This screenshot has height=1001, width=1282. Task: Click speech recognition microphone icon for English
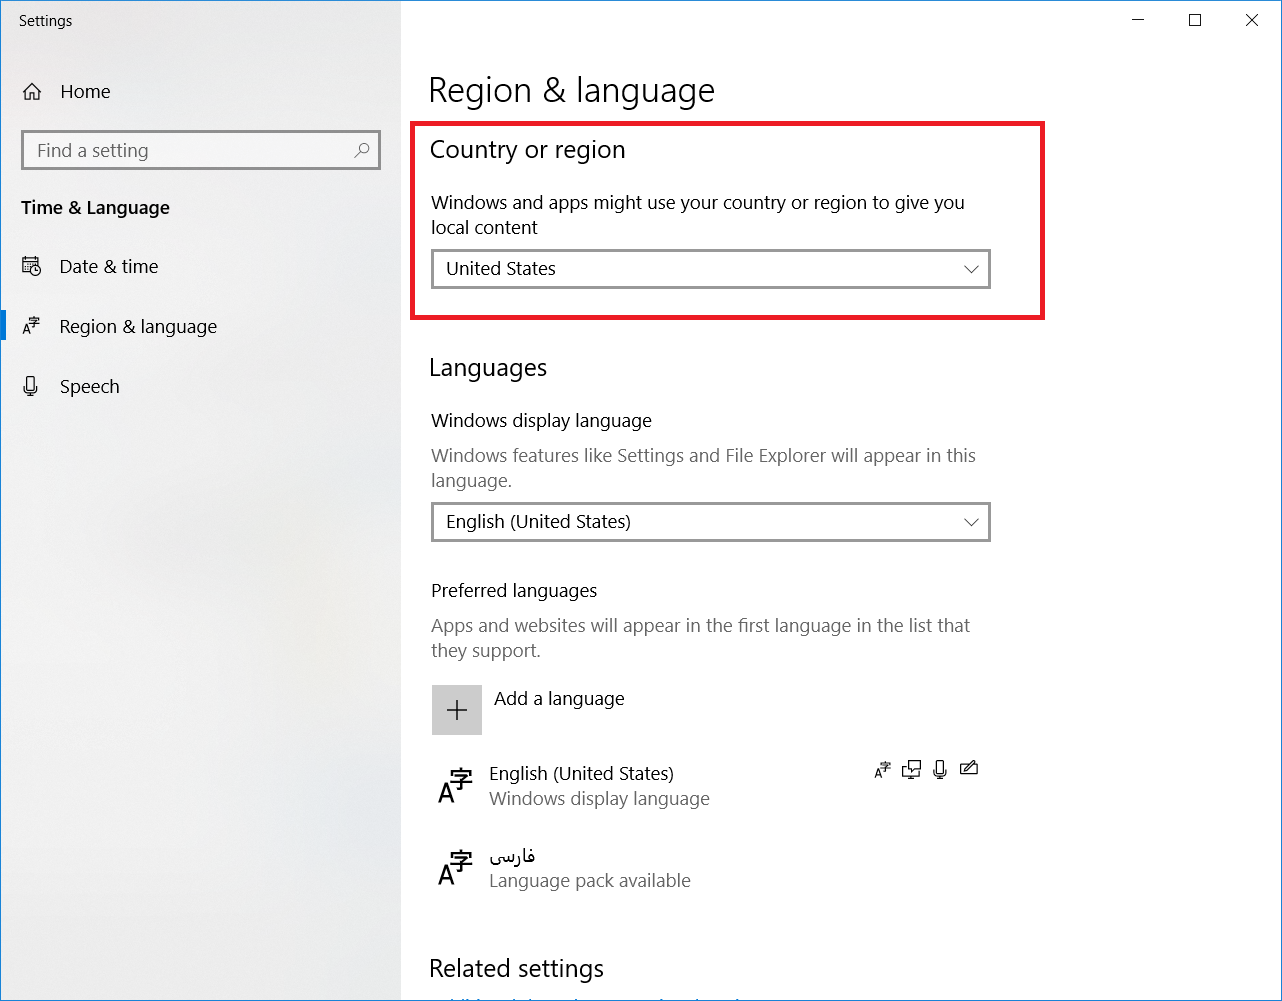click(x=940, y=769)
